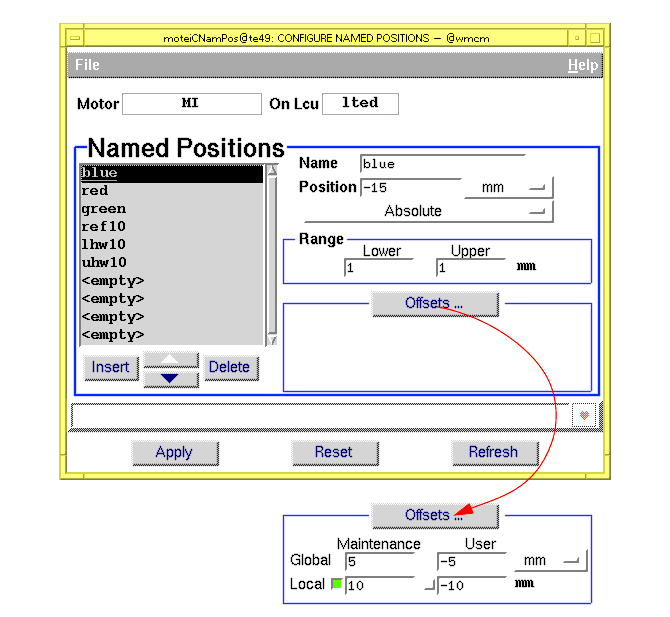The width and height of the screenshot is (670, 617).
Task: Click the Motor field showing MI
Action: click(192, 104)
